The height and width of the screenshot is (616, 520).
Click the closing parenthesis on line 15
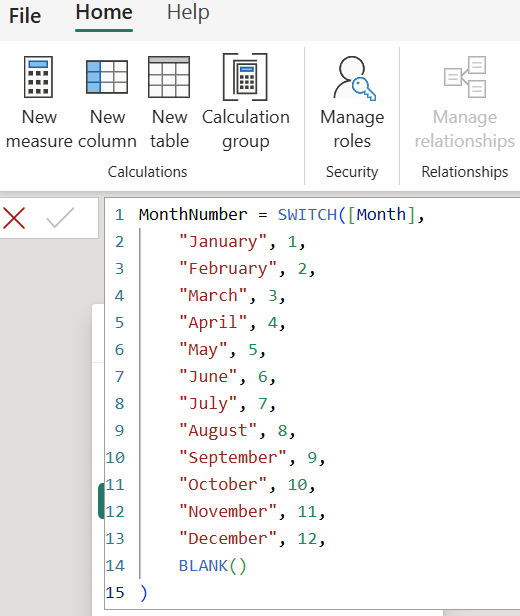(144, 593)
